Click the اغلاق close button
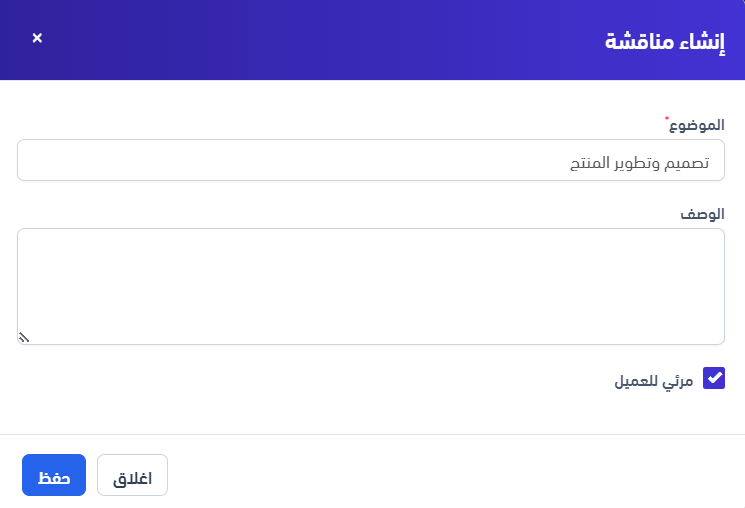The height and width of the screenshot is (508, 745). pyautogui.click(x=132, y=476)
